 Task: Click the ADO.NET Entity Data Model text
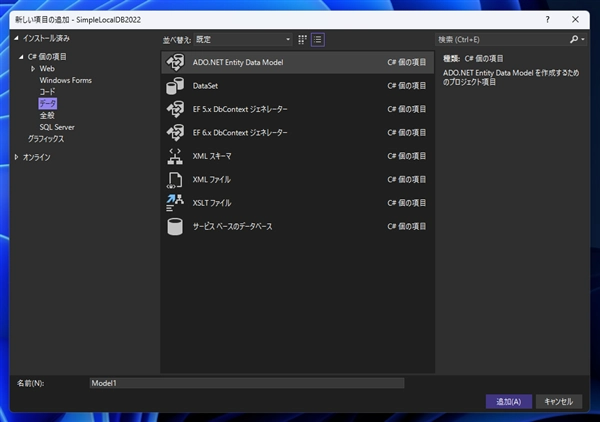(238, 62)
